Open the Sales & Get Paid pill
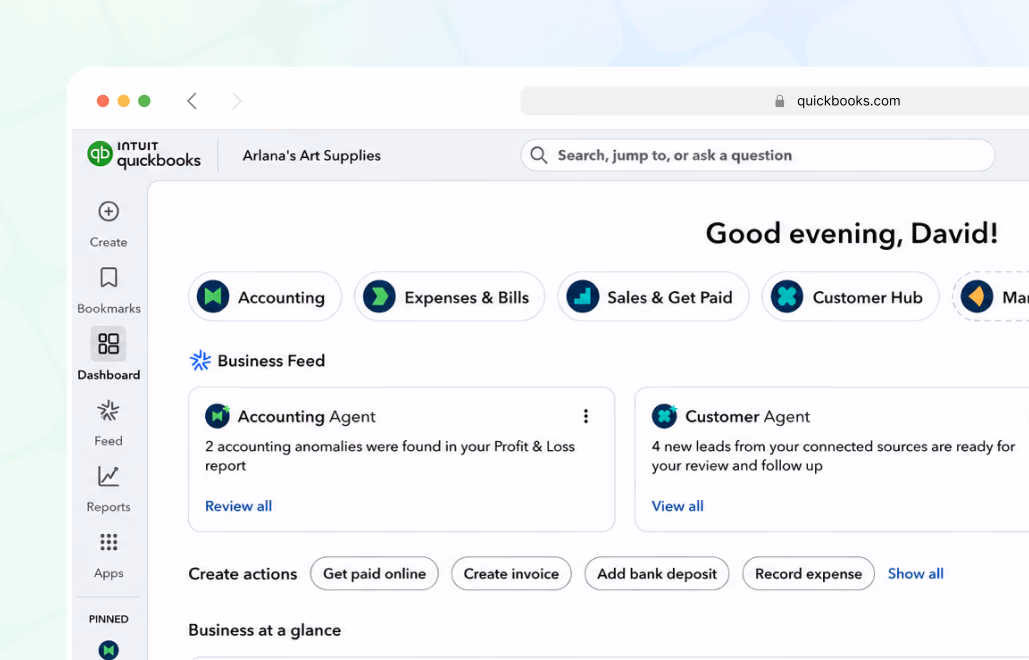The width and height of the screenshot is (1029, 660). pos(653,297)
